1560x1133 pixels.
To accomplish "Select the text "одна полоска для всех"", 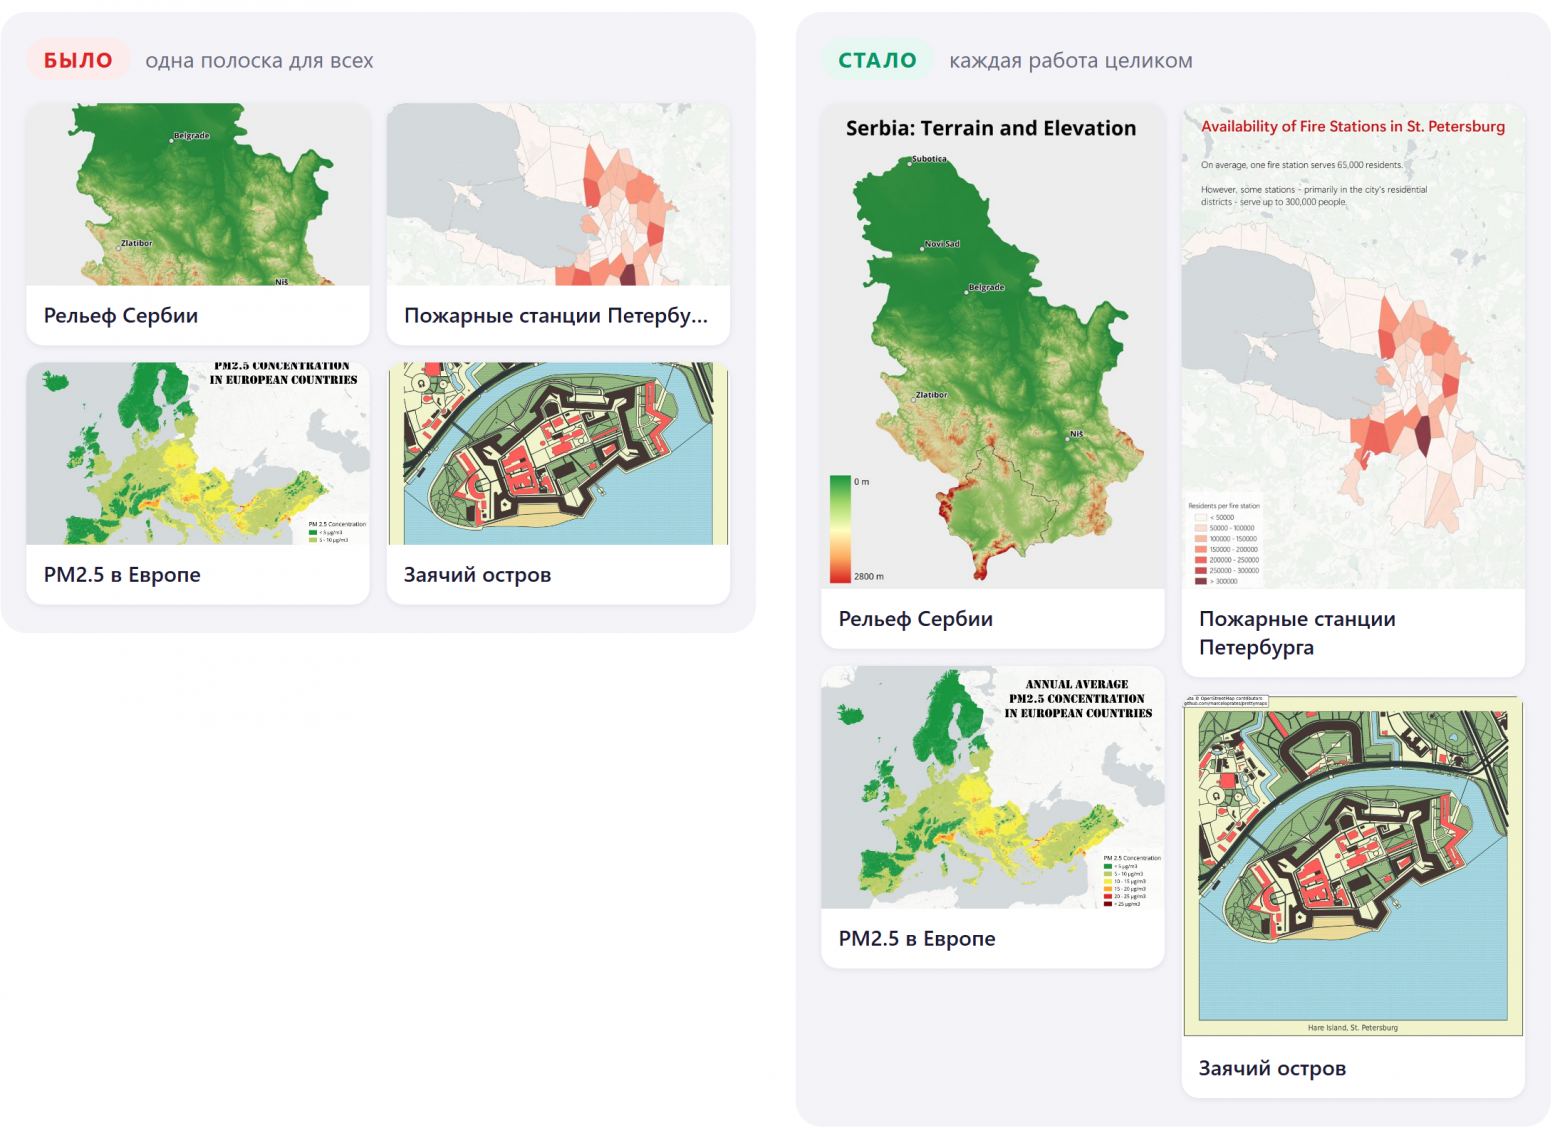I will click(259, 61).
